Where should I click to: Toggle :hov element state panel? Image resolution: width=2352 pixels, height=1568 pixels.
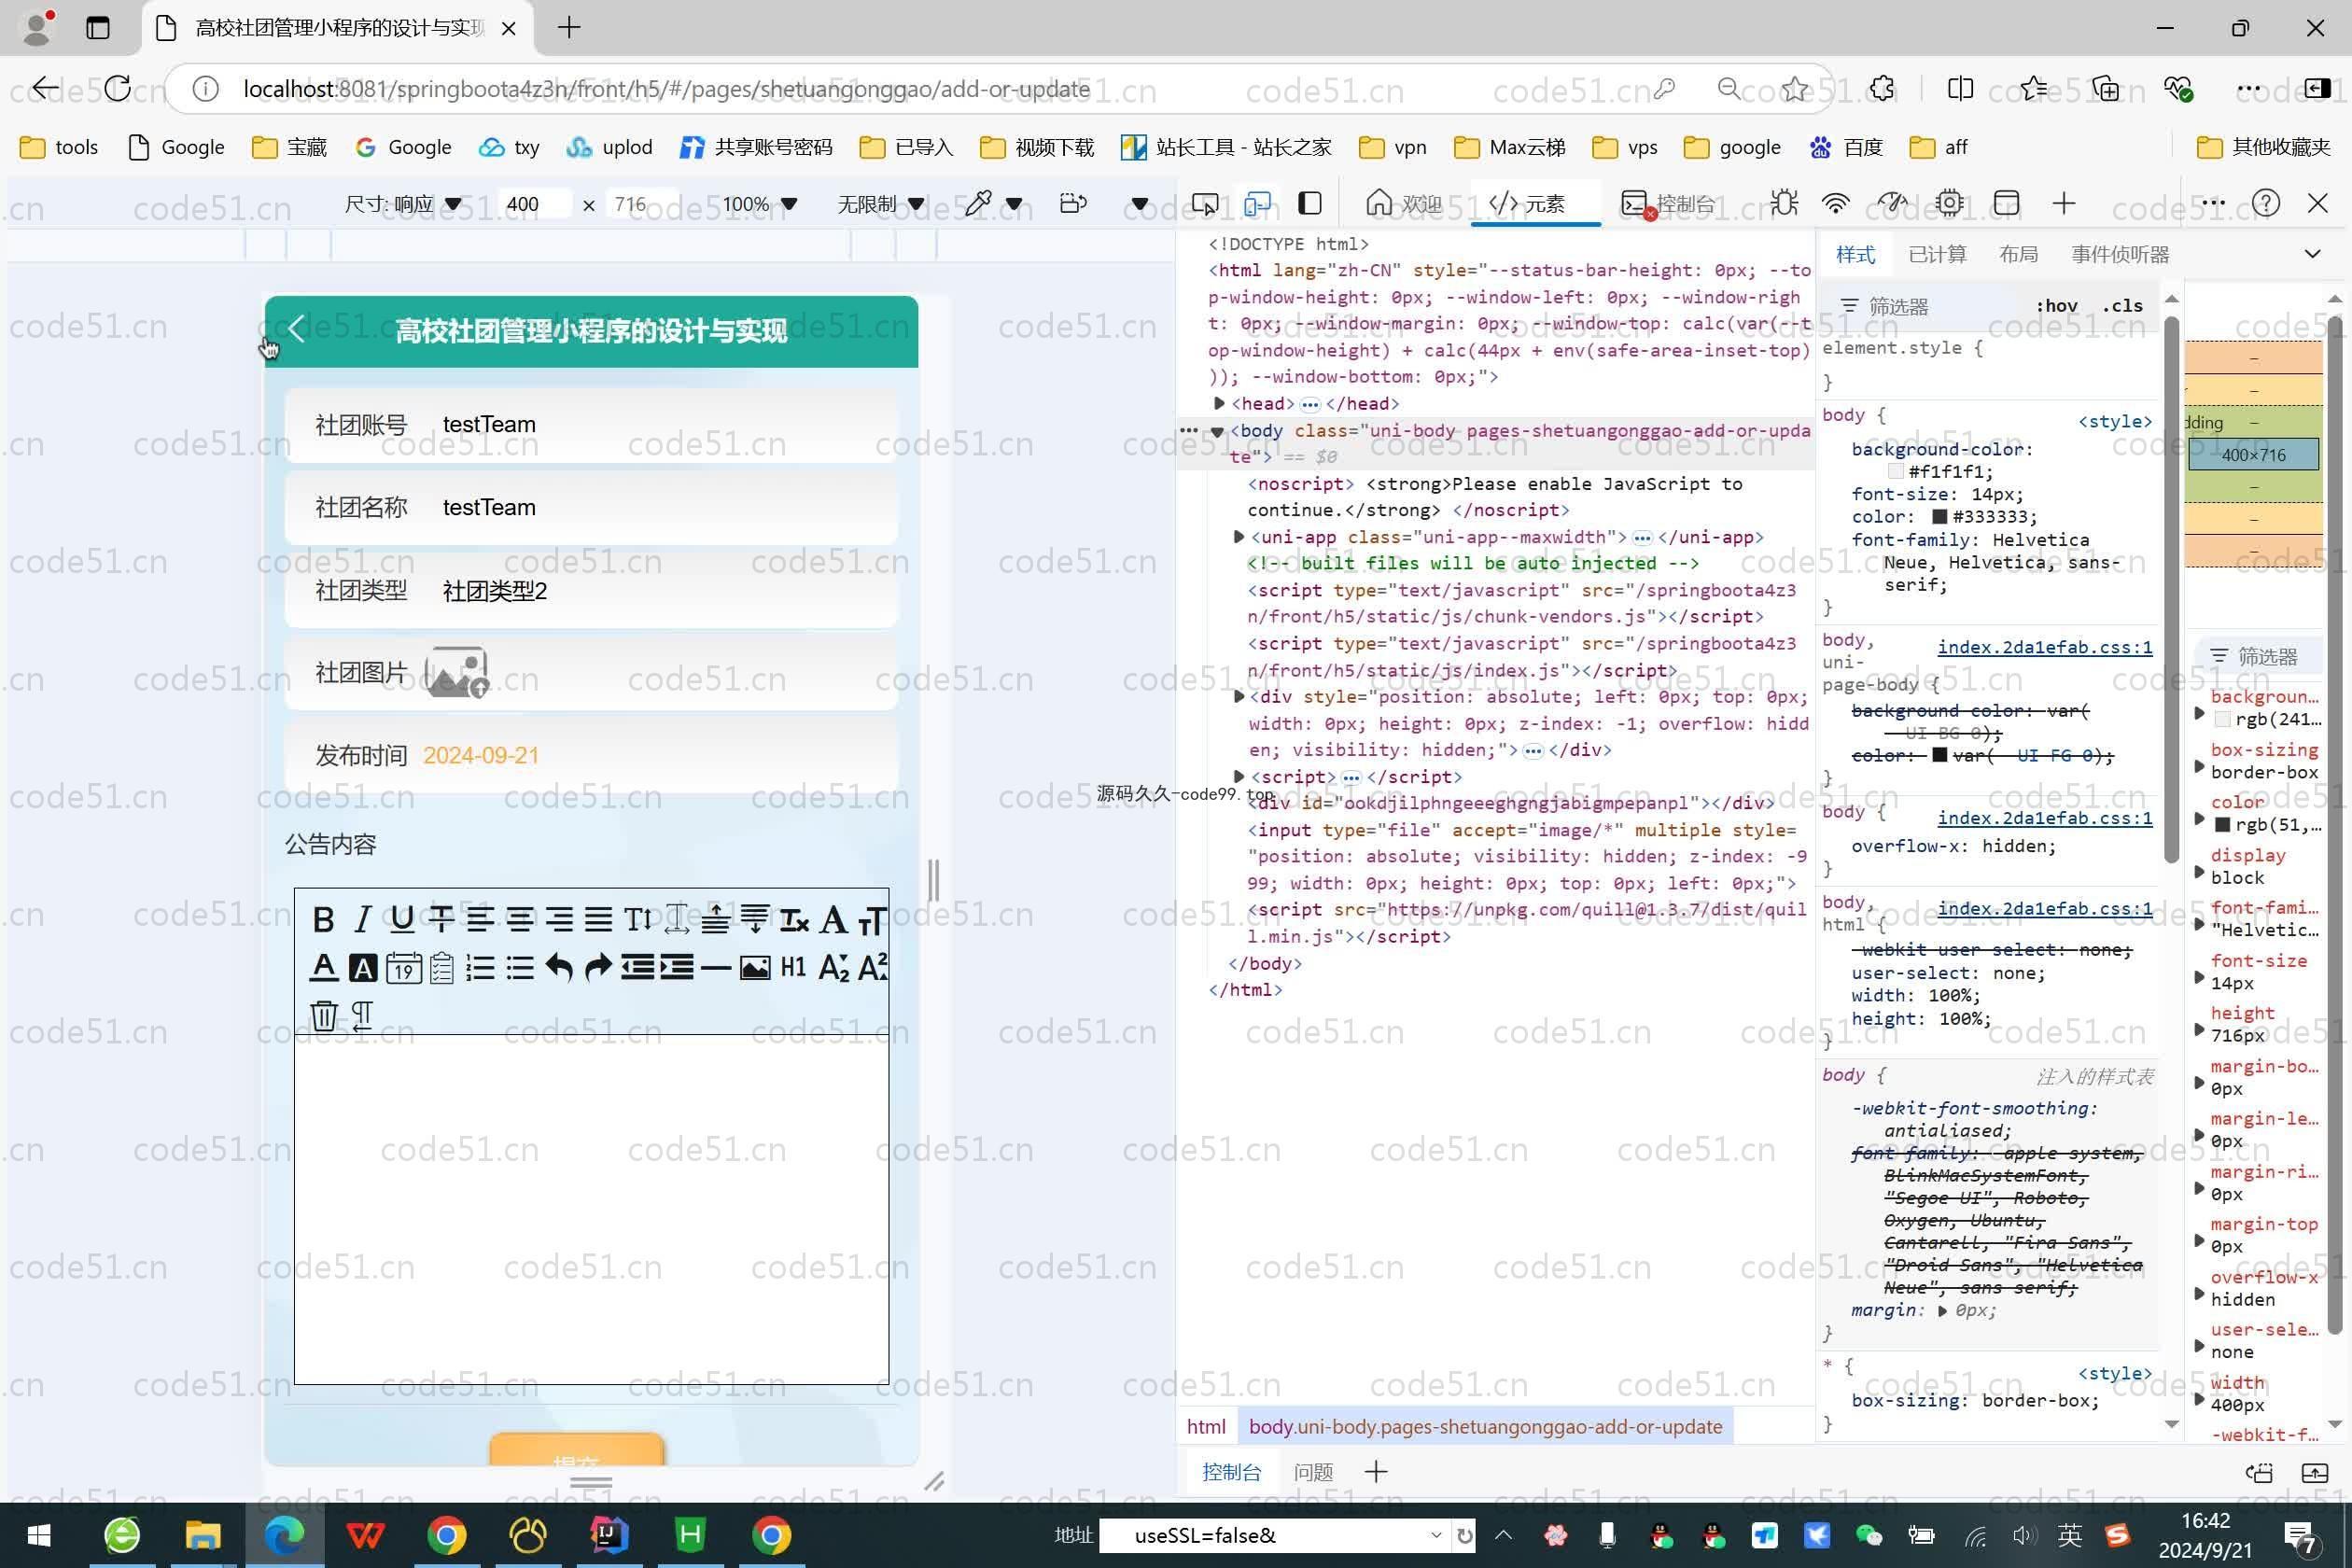pyautogui.click(x=2056, y=306)
